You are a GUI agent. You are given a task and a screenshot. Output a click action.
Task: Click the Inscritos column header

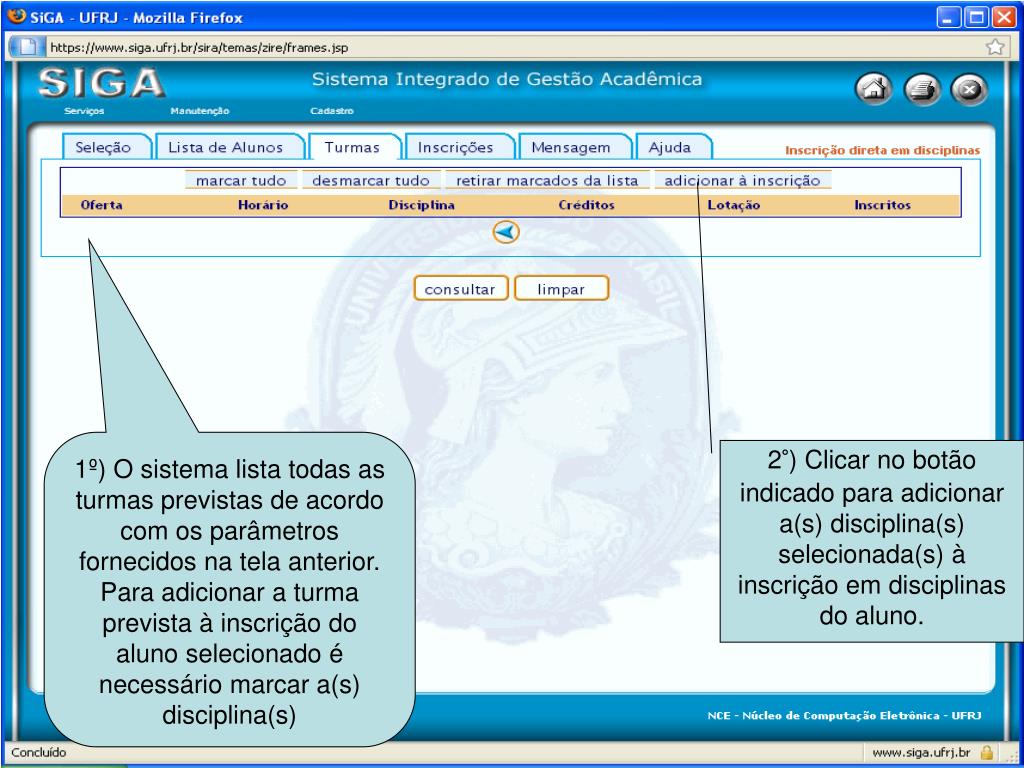[882, 205]
